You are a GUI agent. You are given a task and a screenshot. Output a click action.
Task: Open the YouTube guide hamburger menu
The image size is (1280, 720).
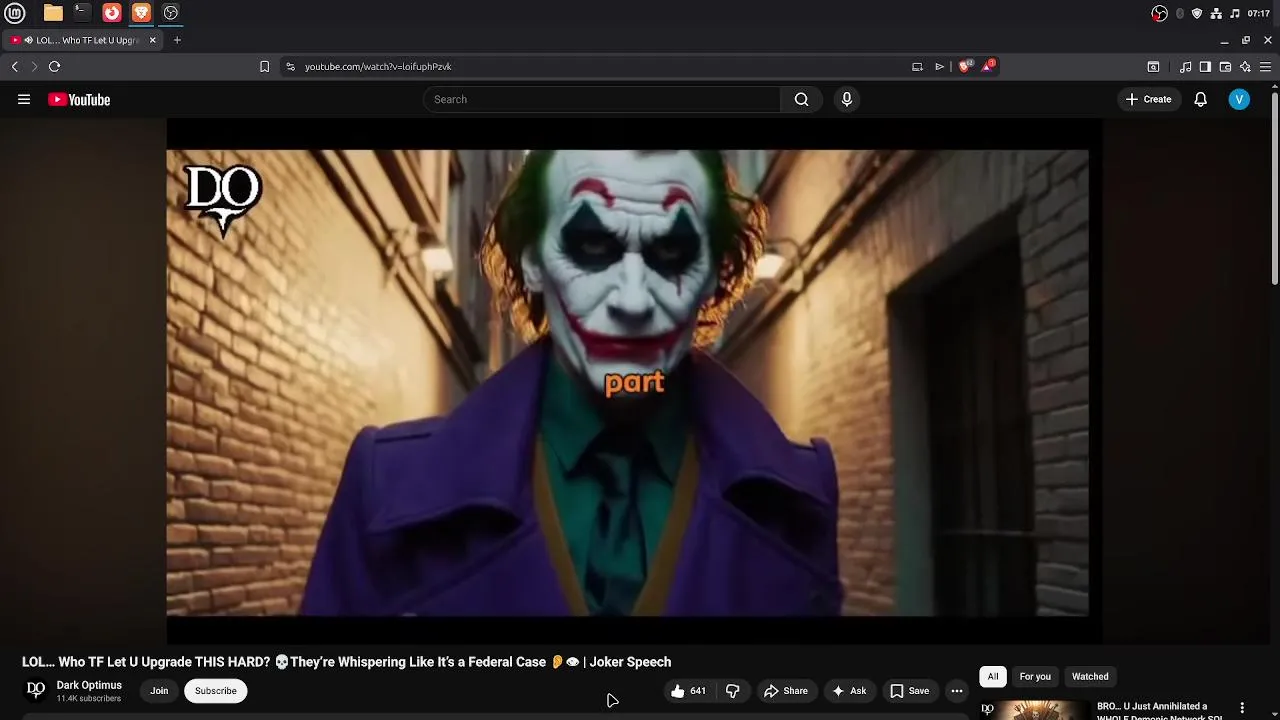[x=24, y=99]
